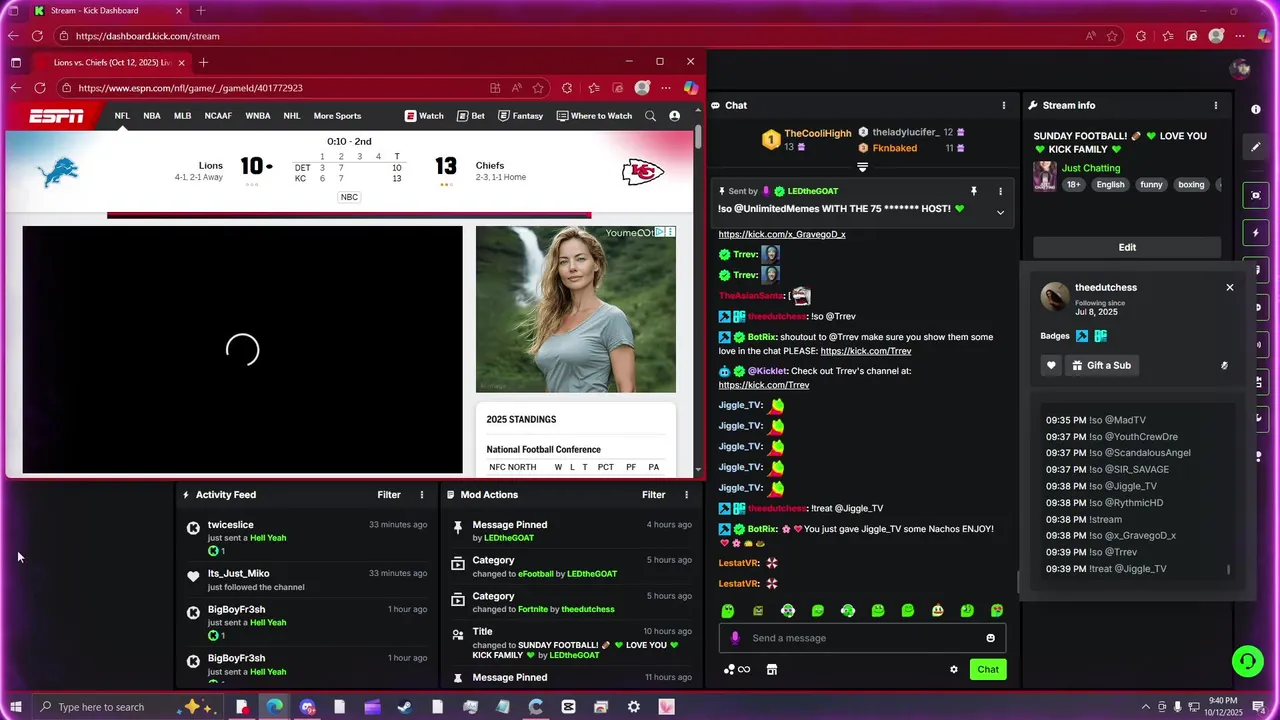1280x720 pixels.
Task: Click the Send a message input field
Action: click(x=862, y=638)
